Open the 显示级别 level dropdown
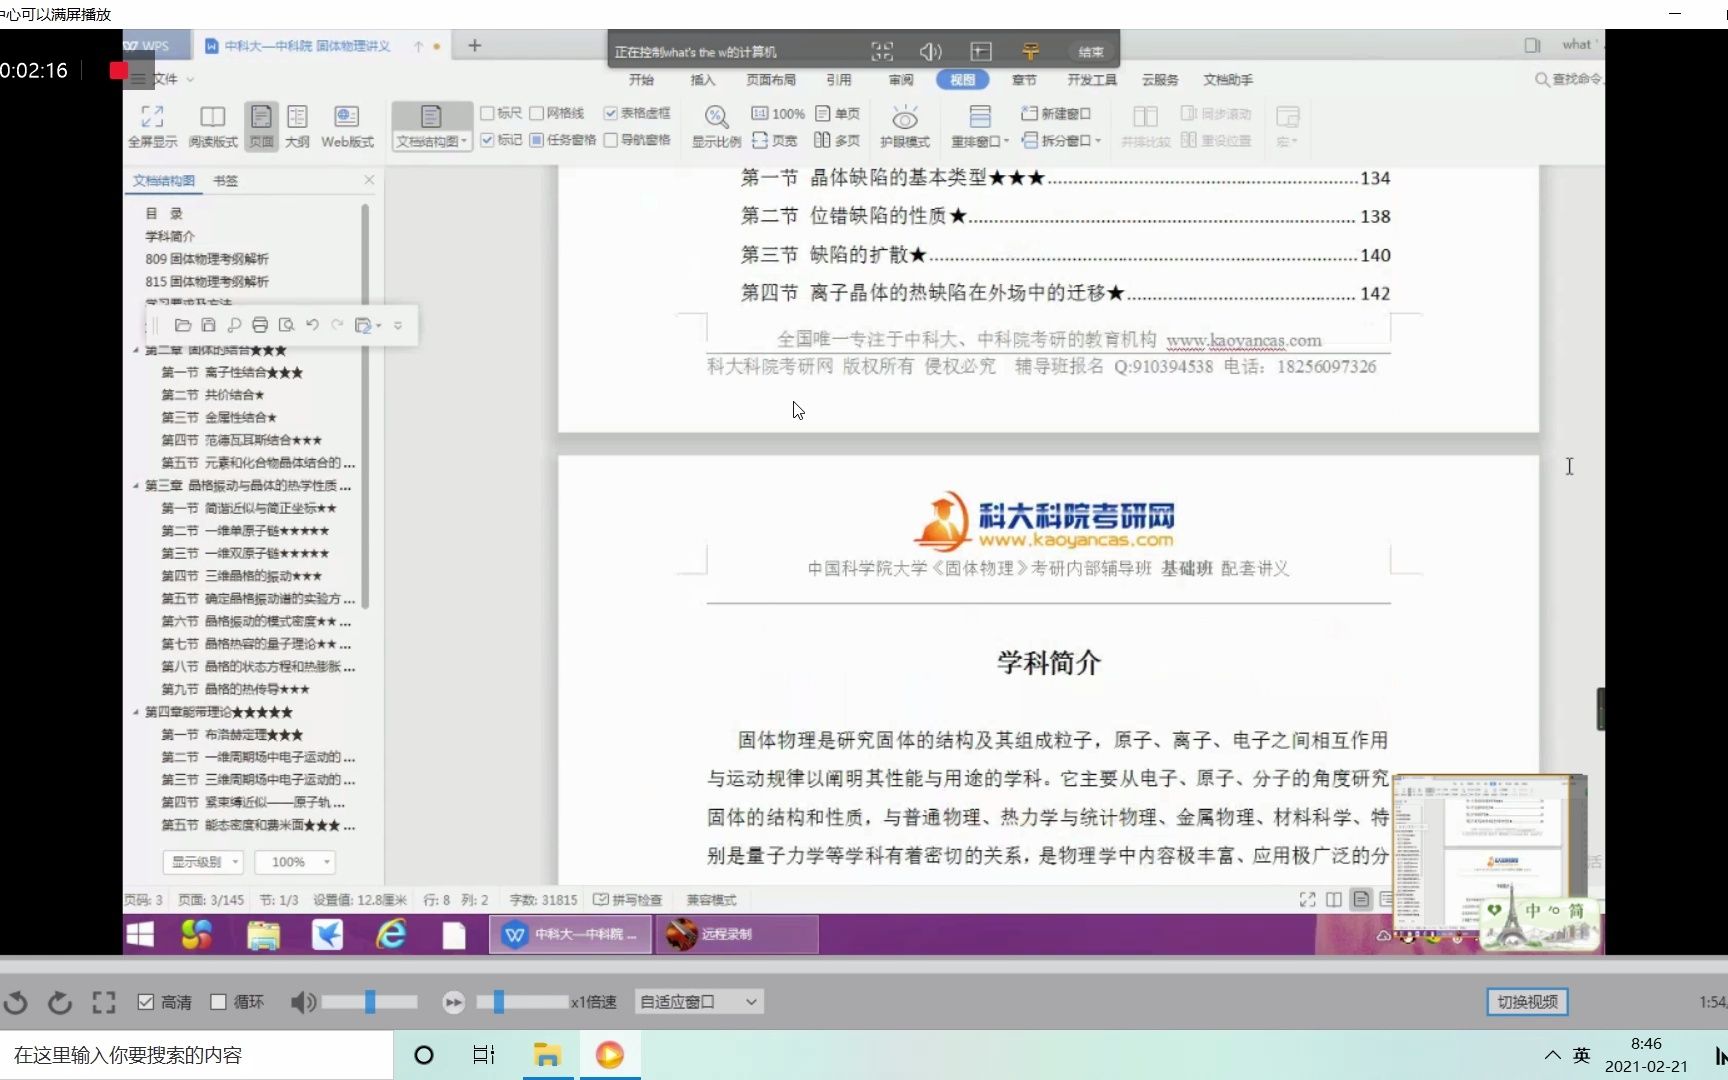This screenshot has height=1080, width=1728. pyautogui.click(x=204, y=862)
